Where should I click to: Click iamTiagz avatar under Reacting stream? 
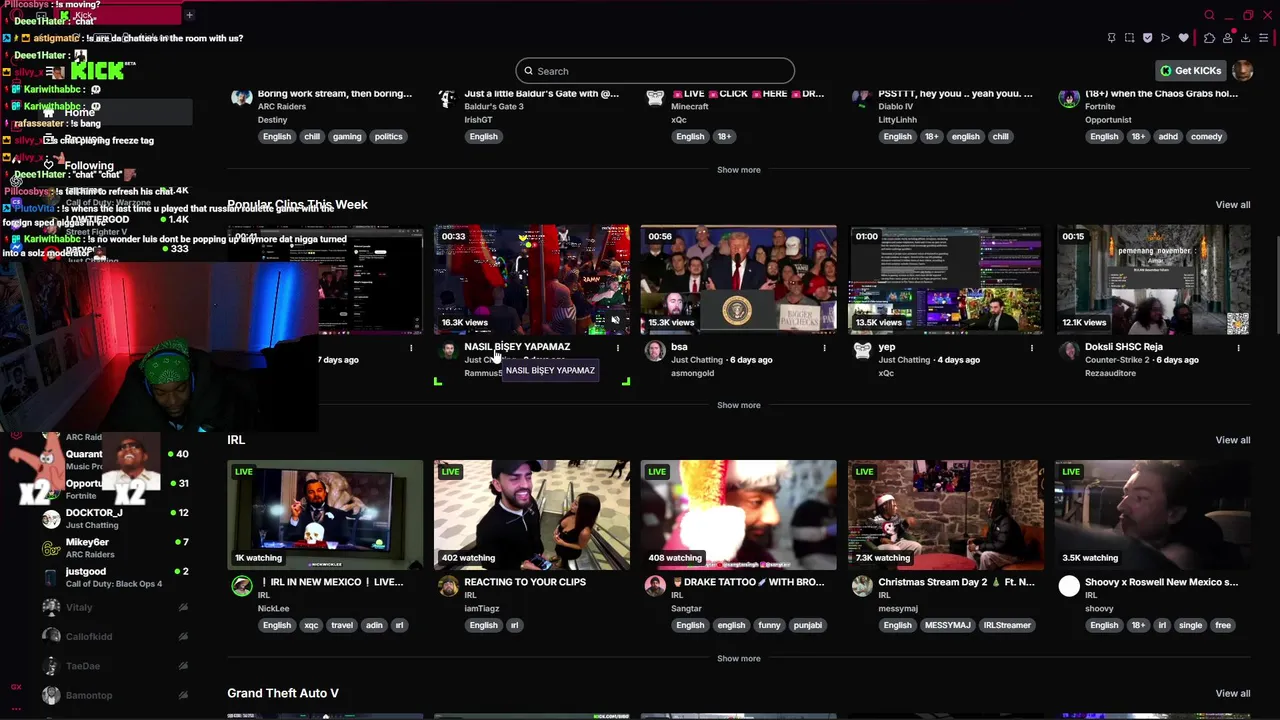pyautogui.click(x=448, y=586)
